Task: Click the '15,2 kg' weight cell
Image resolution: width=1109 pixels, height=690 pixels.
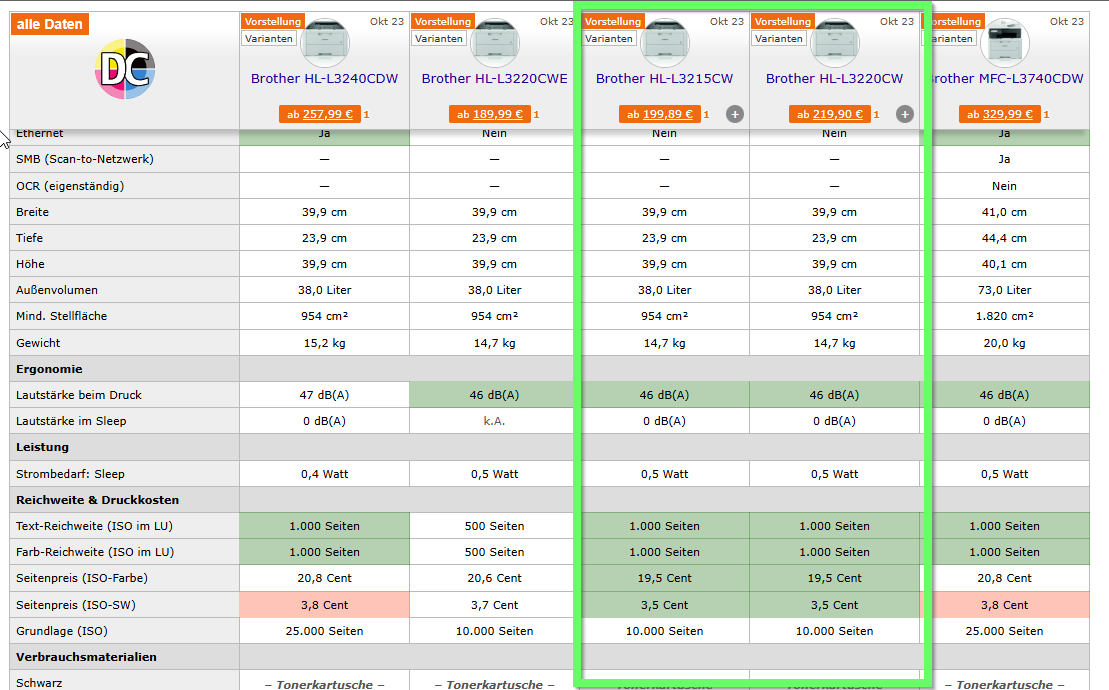Action: click(x=325, y=343)
